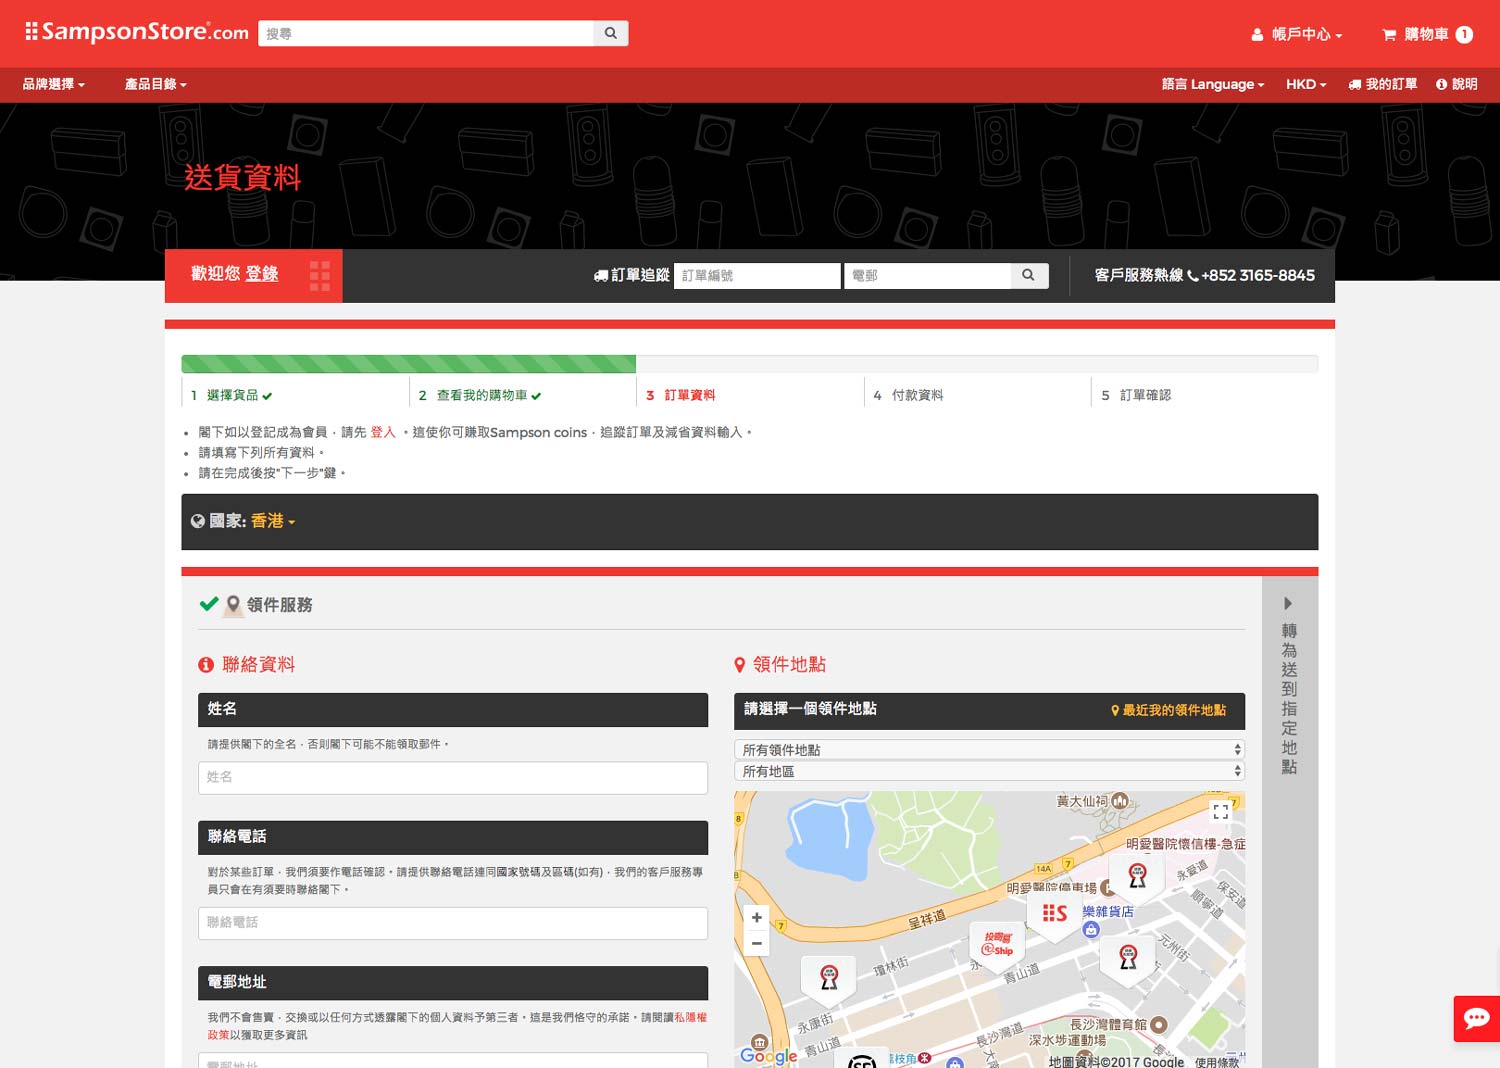Go to step 1 選擇貨品
The width and height of the screenshot is (1500, 1068).
click(x=231, y=395)
